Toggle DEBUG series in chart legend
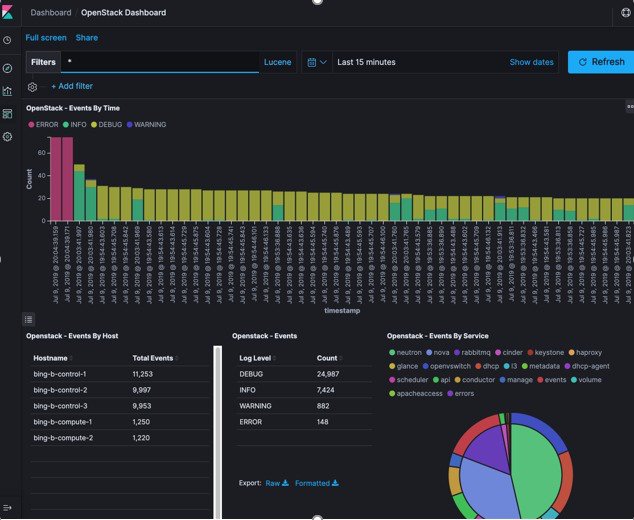 [x=107, y=125]
